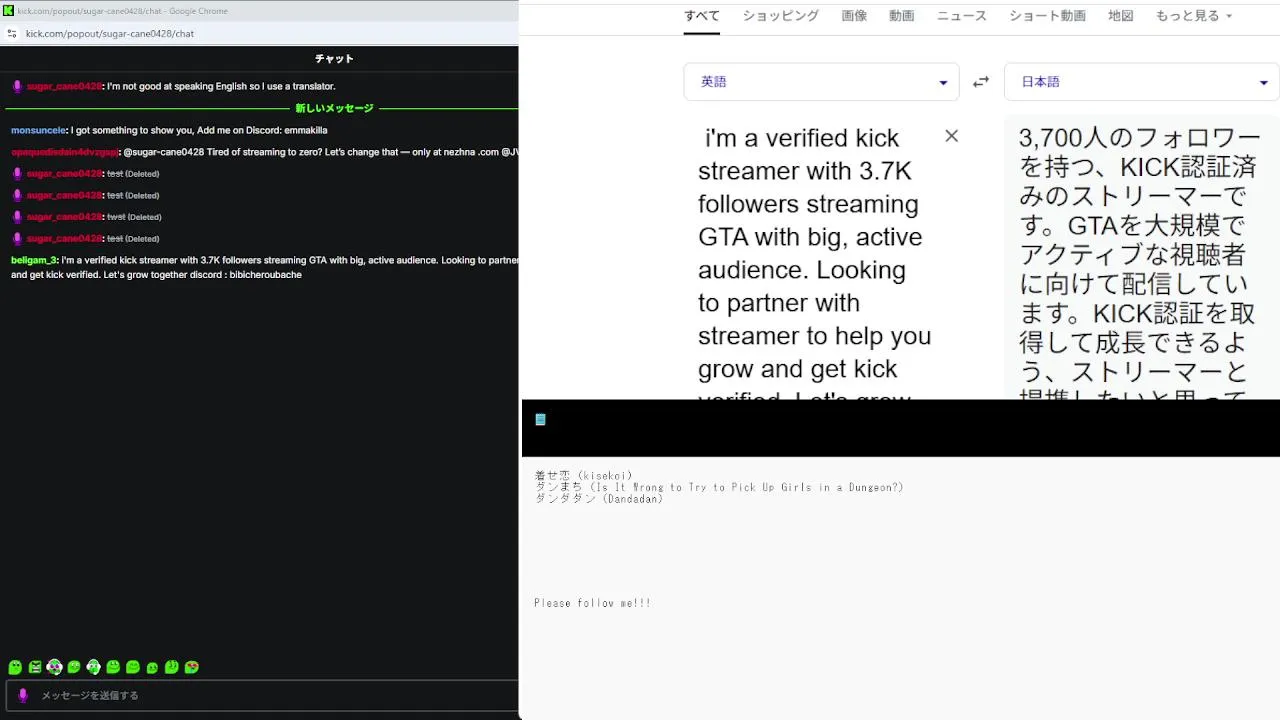Click the deleted 'twst' message text
Viewport: 1280px width, 720px height.
116,217
